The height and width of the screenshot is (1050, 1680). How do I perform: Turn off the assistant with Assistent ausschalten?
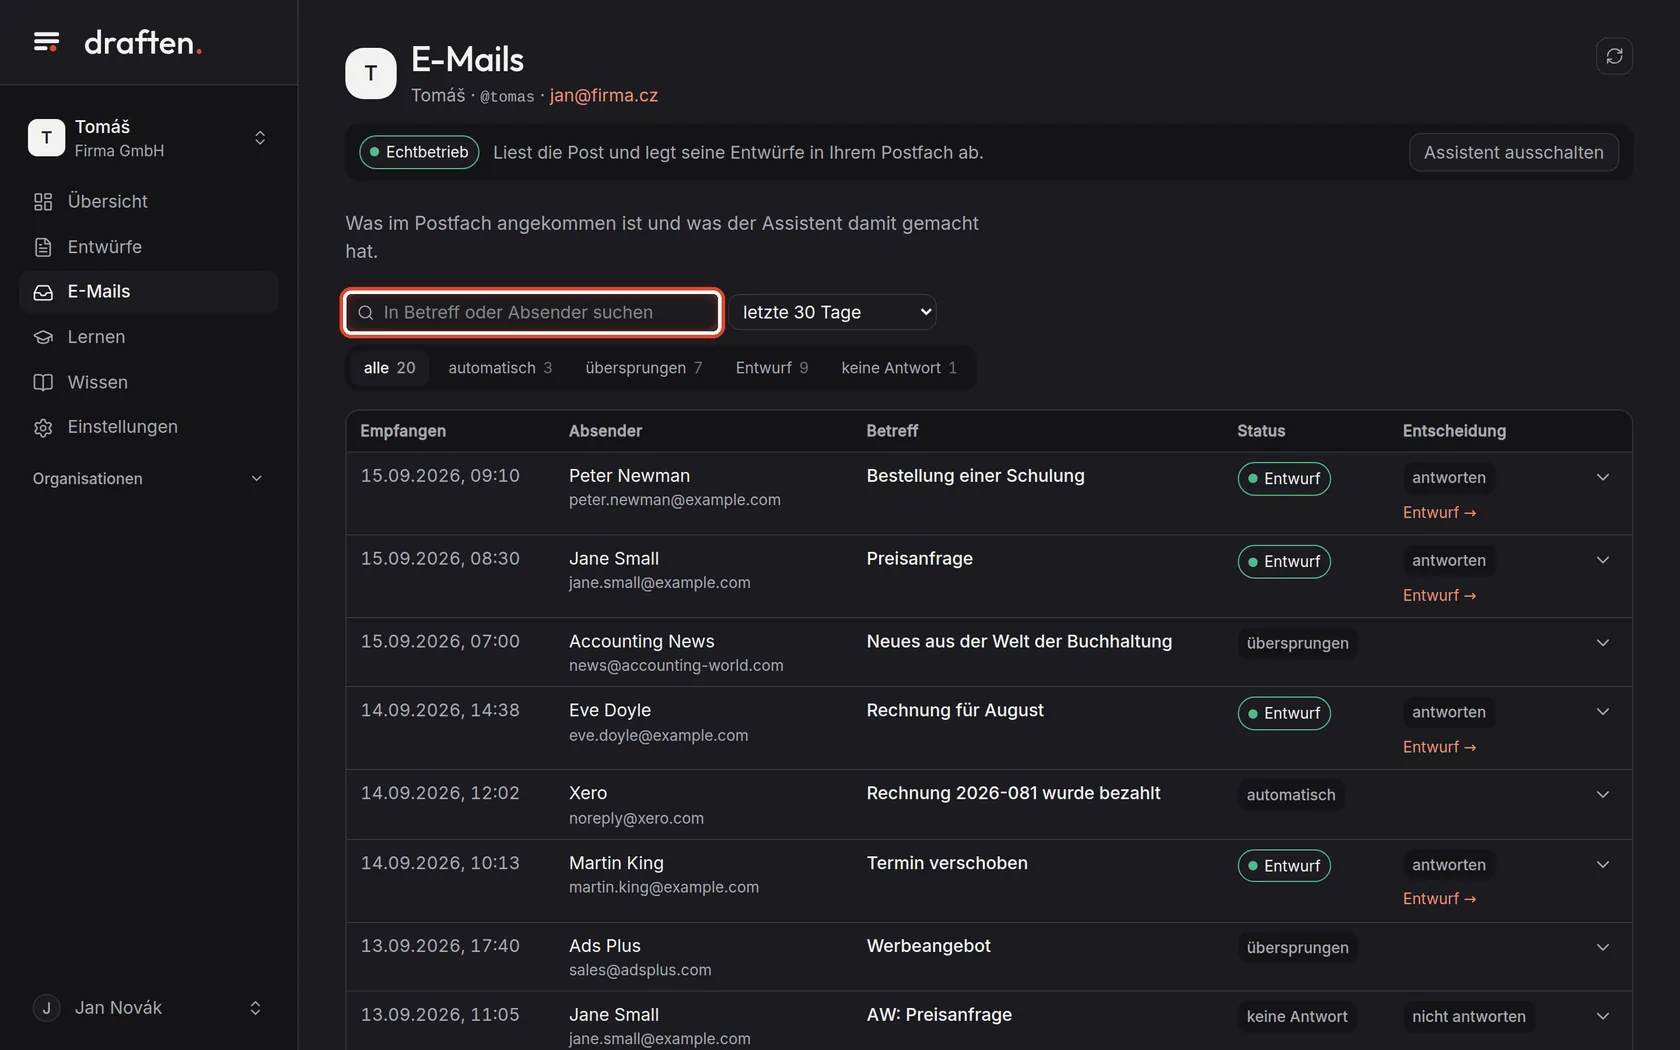point(1513,152)
